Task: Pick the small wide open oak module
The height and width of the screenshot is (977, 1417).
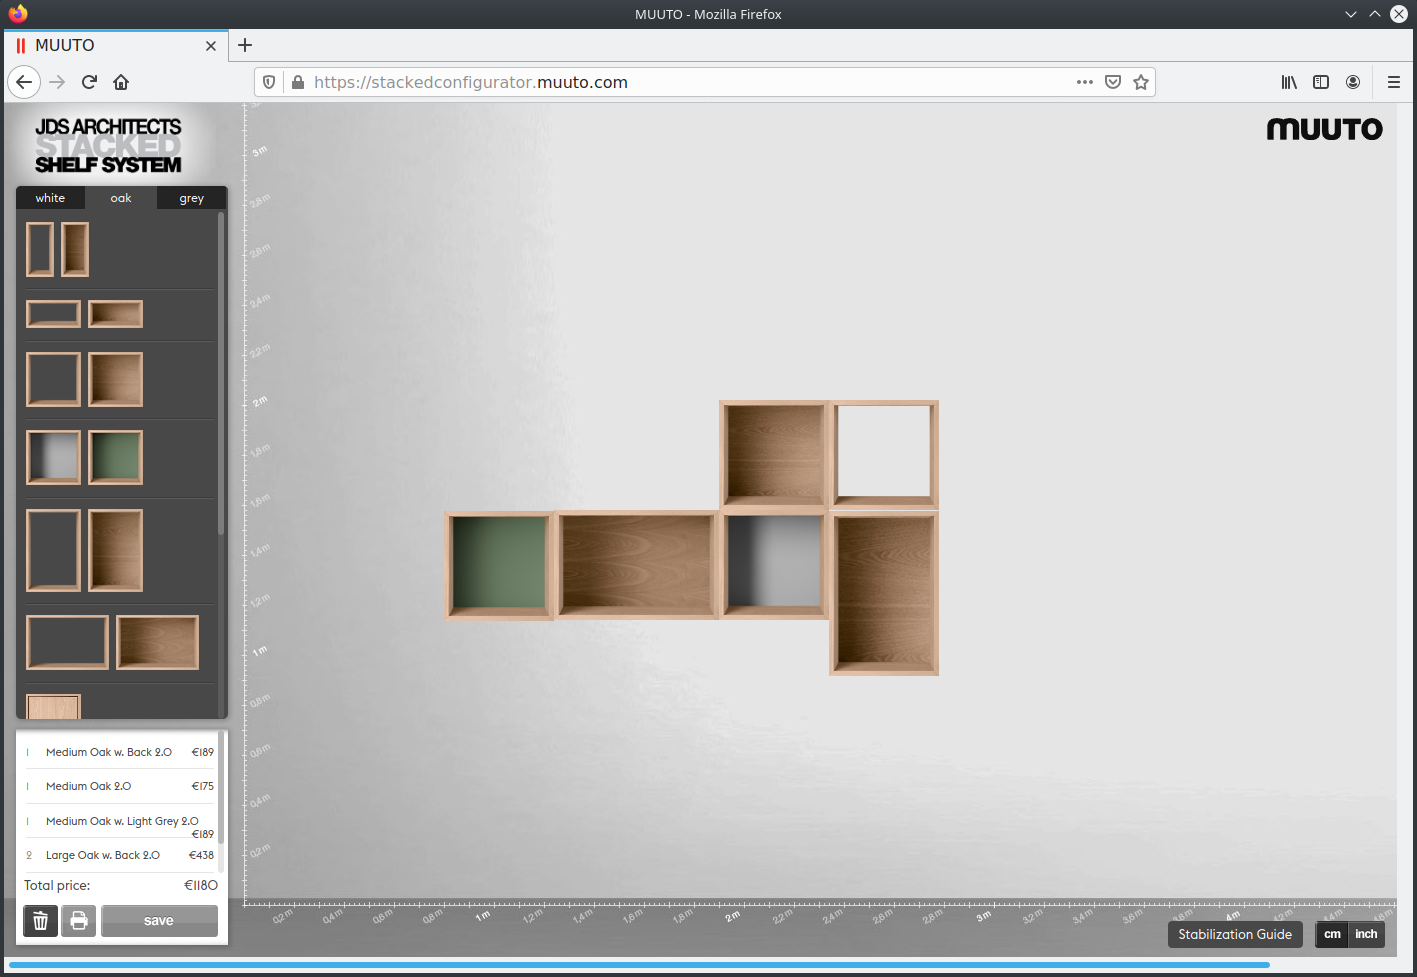Action: (x=53, y=314)
